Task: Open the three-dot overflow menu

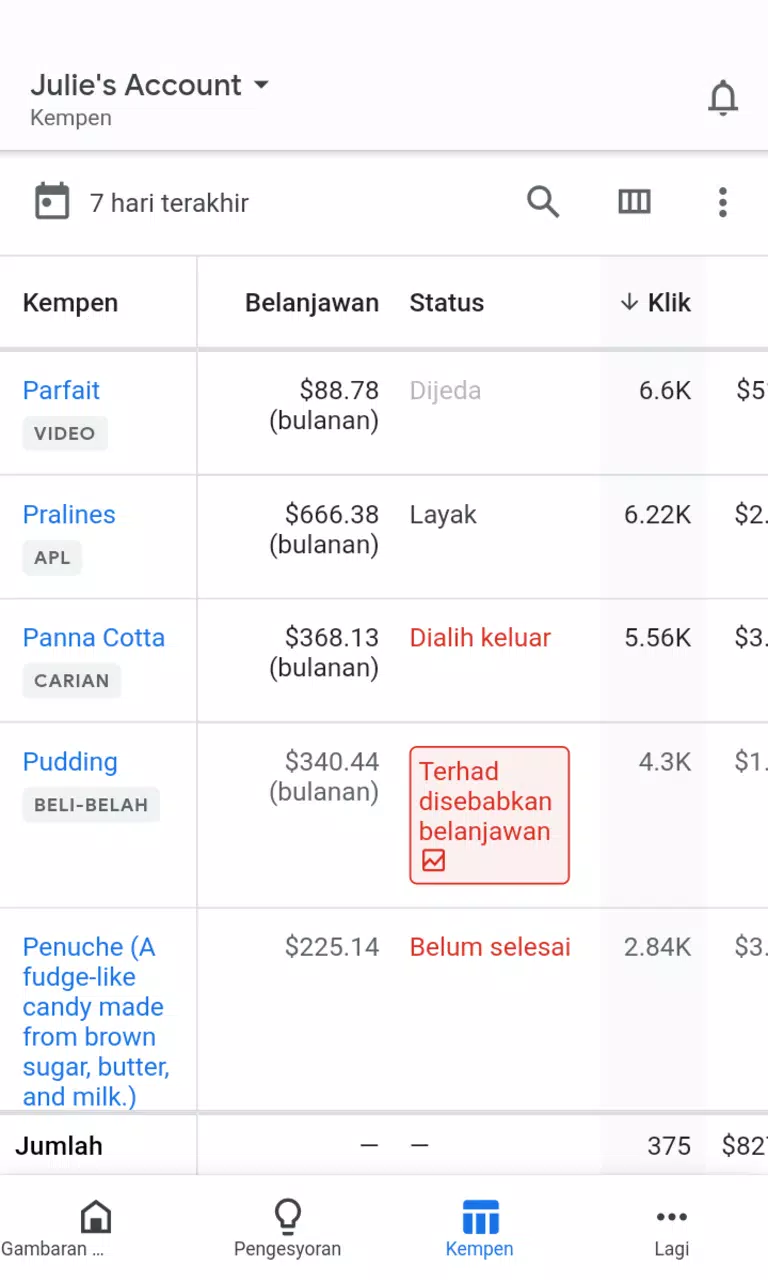Action: pos(722,202)
